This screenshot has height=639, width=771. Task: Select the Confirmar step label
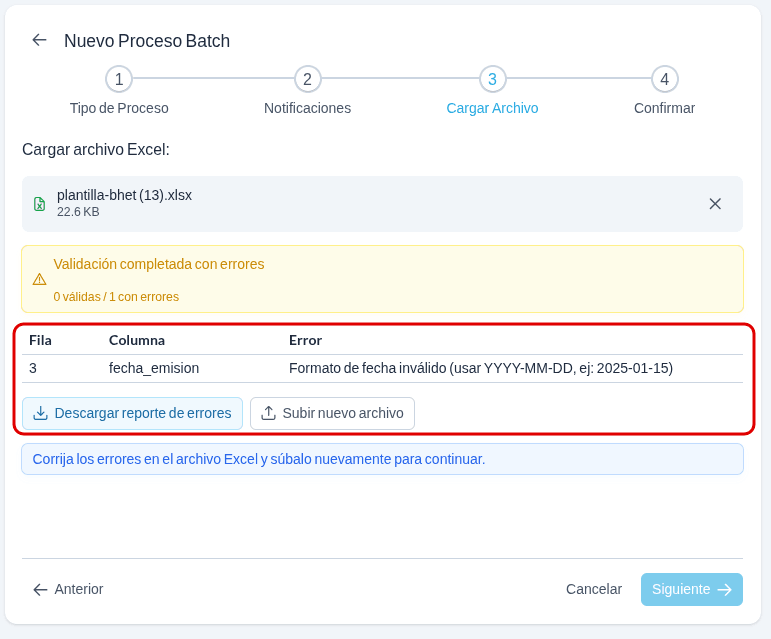coord(664,108)
